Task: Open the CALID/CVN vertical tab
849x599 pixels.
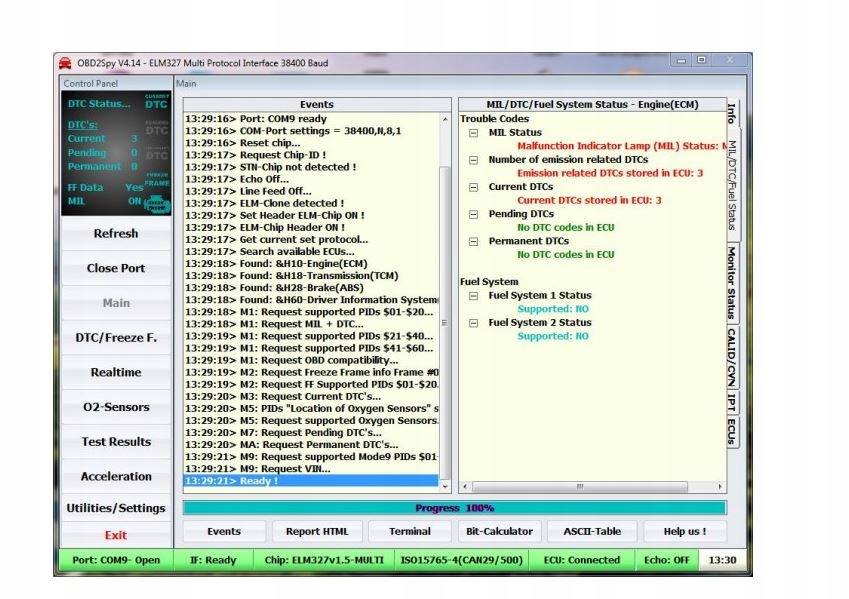Action: pyautogui.click(x=732, y=356)
